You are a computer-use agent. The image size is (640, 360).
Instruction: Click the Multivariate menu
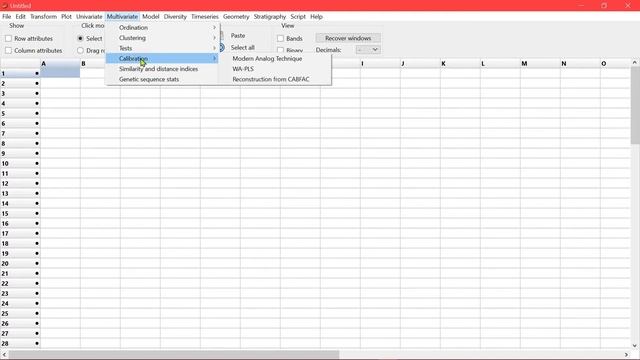(x=122, y=17)
